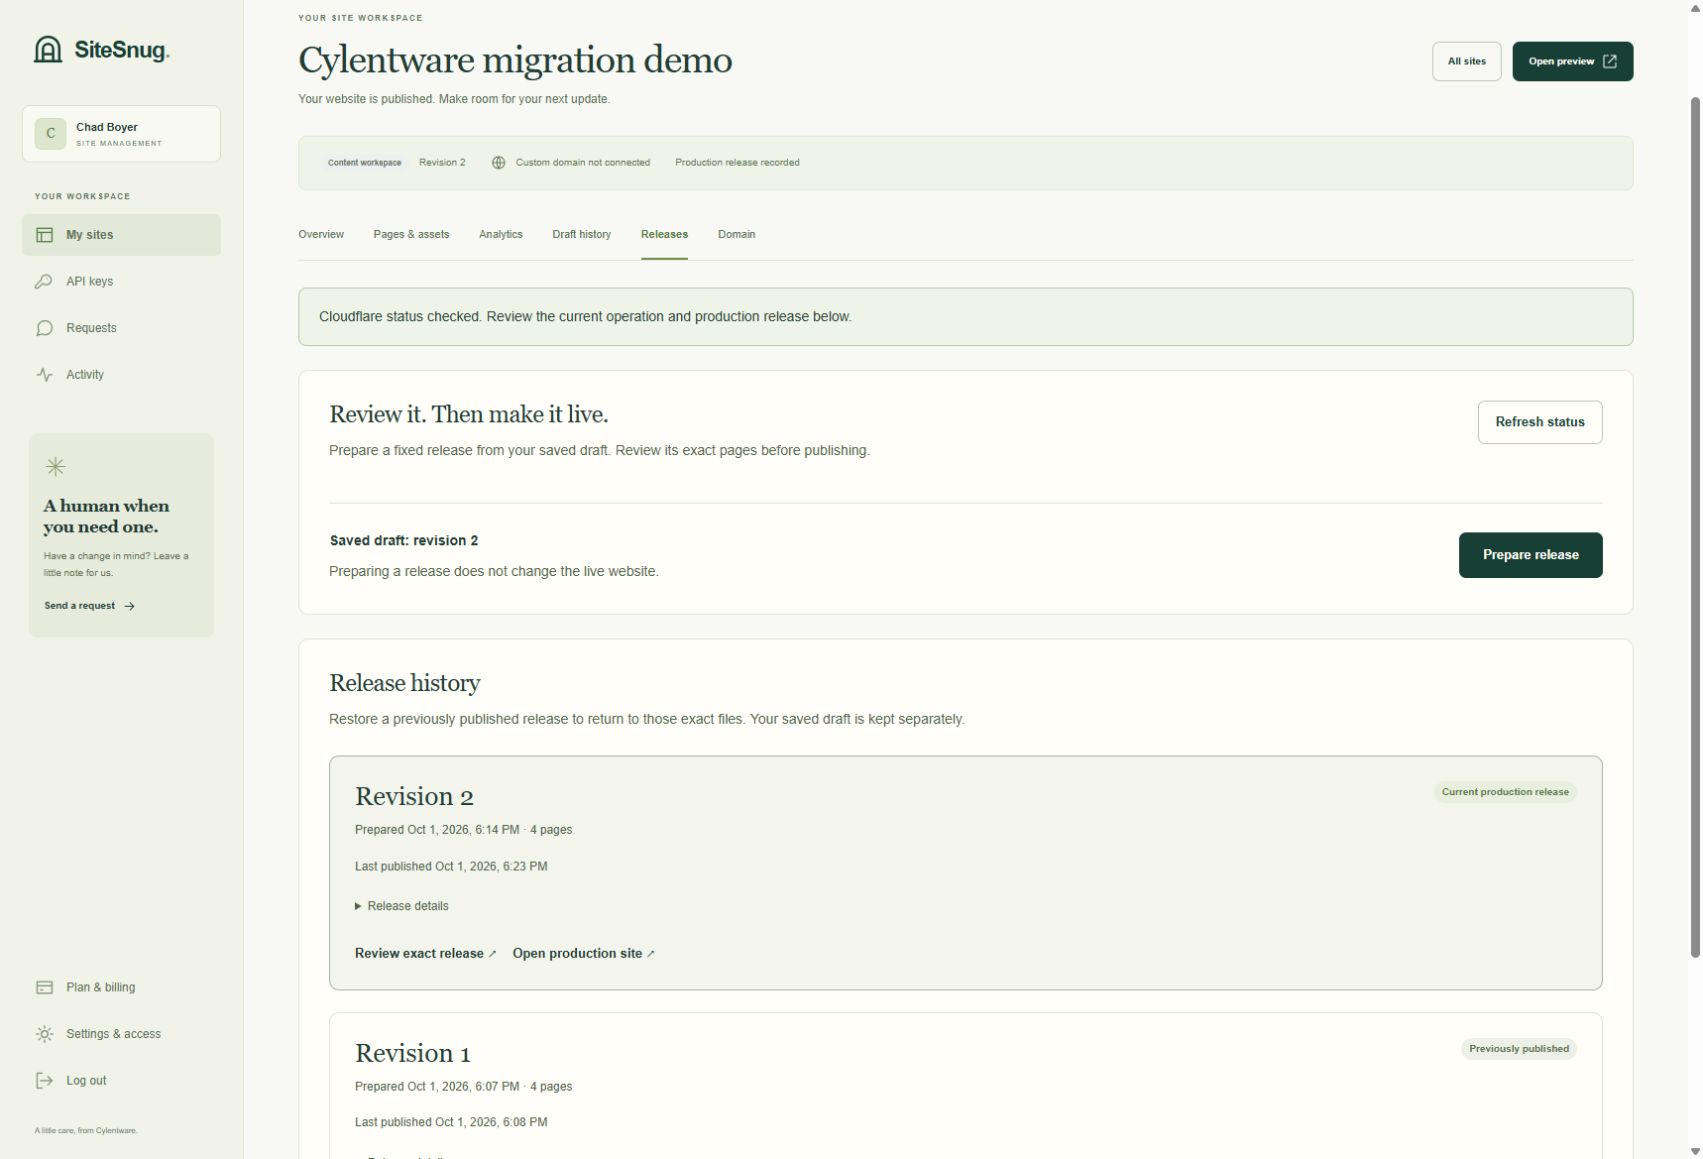Open Plan & billing in the sidebar
The image size is (1703, 1159).
pyautogui.click(x=121, y=988)
